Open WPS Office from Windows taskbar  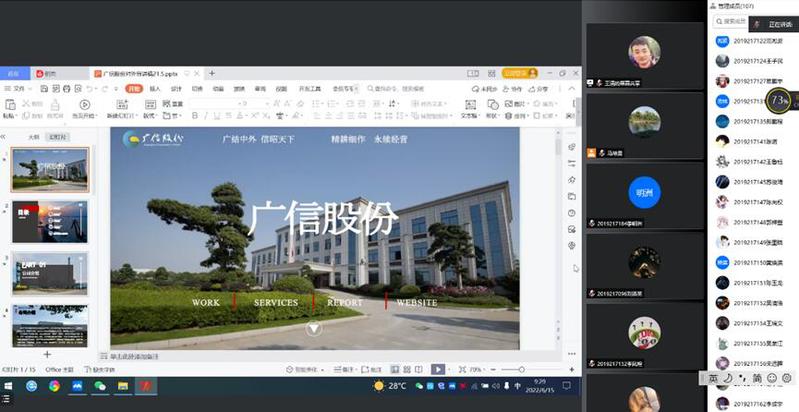[146, 386]
